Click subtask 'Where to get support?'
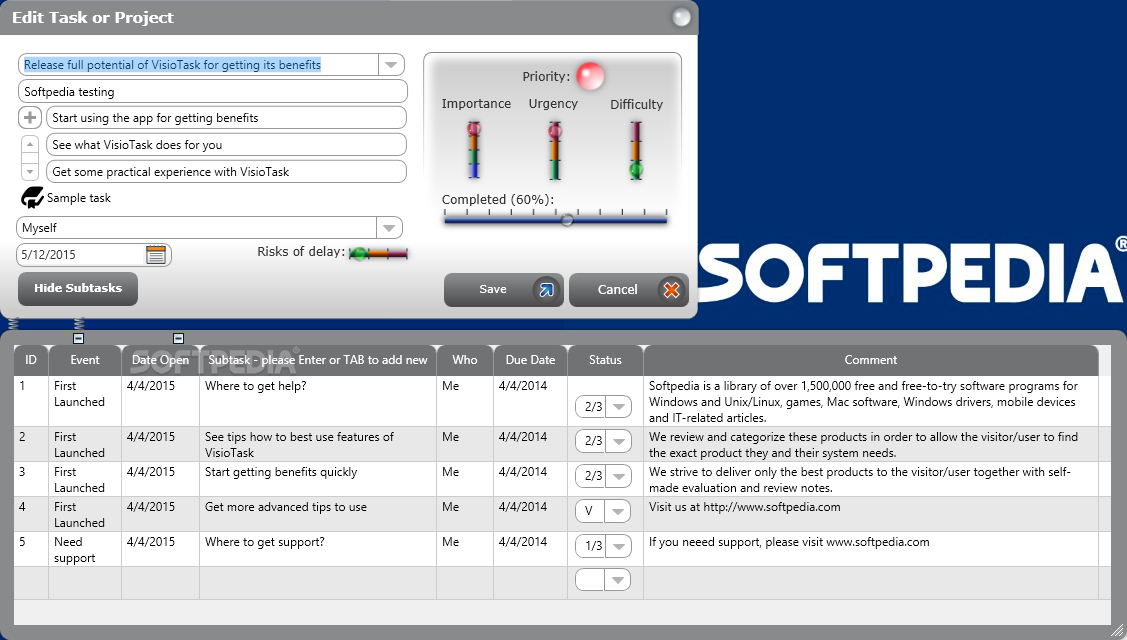Viewport: 1127px width, 640px height. click(x=264, y=542)
